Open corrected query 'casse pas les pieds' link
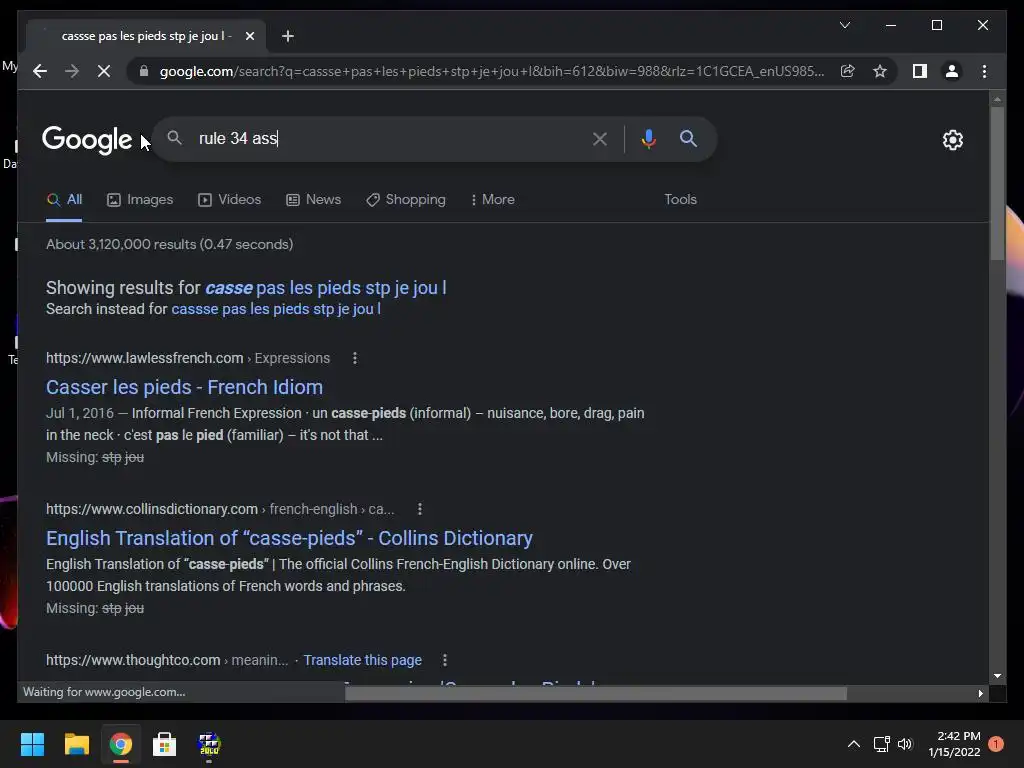 click(x=326, y=287)
